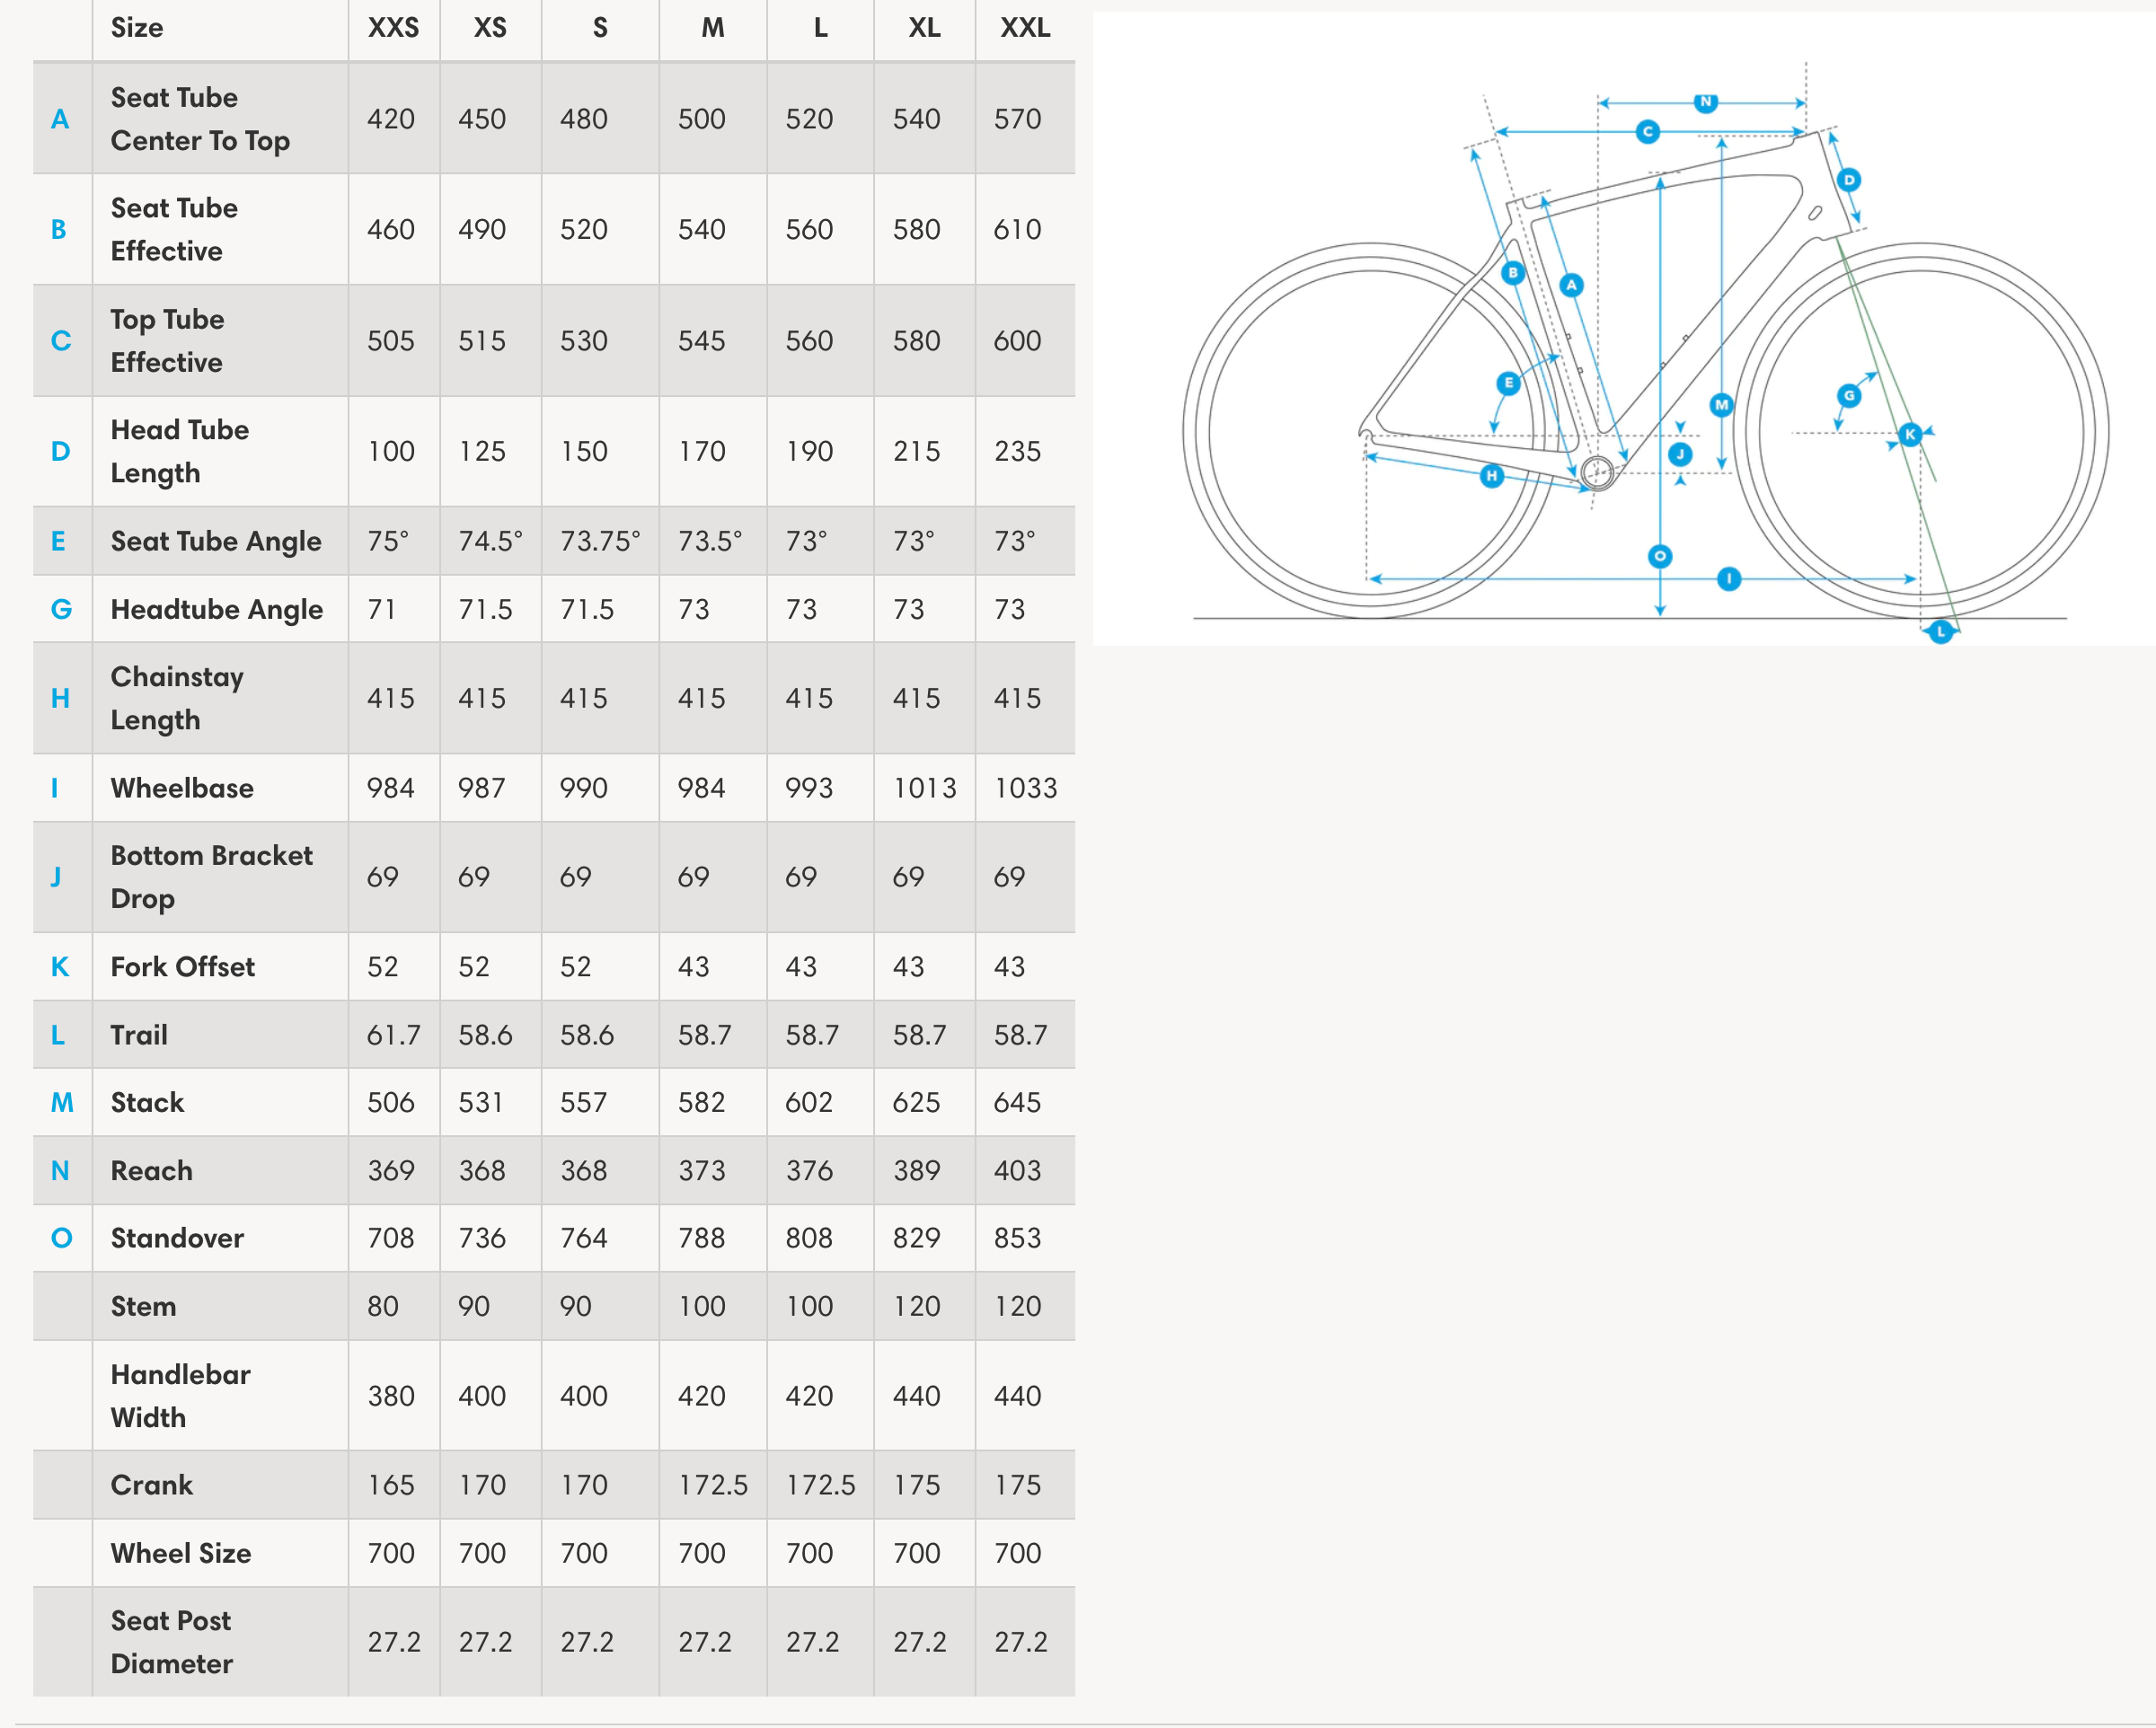Select the G headtube angle marker on diagram
Image resolution: width=2156 pixels, height=1728 pixels.
(1849, 396)
